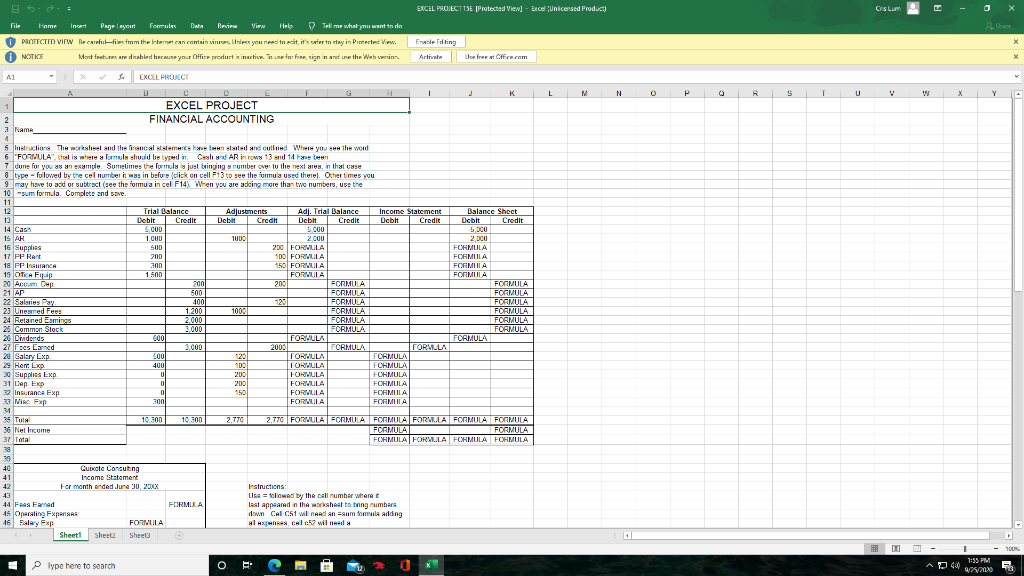Expand the formula bar

[x=1016, y=74]
